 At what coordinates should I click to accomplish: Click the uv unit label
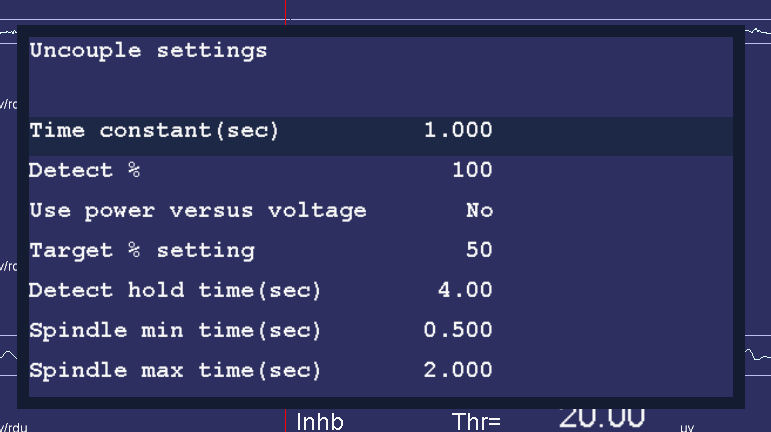coord(687,427)
